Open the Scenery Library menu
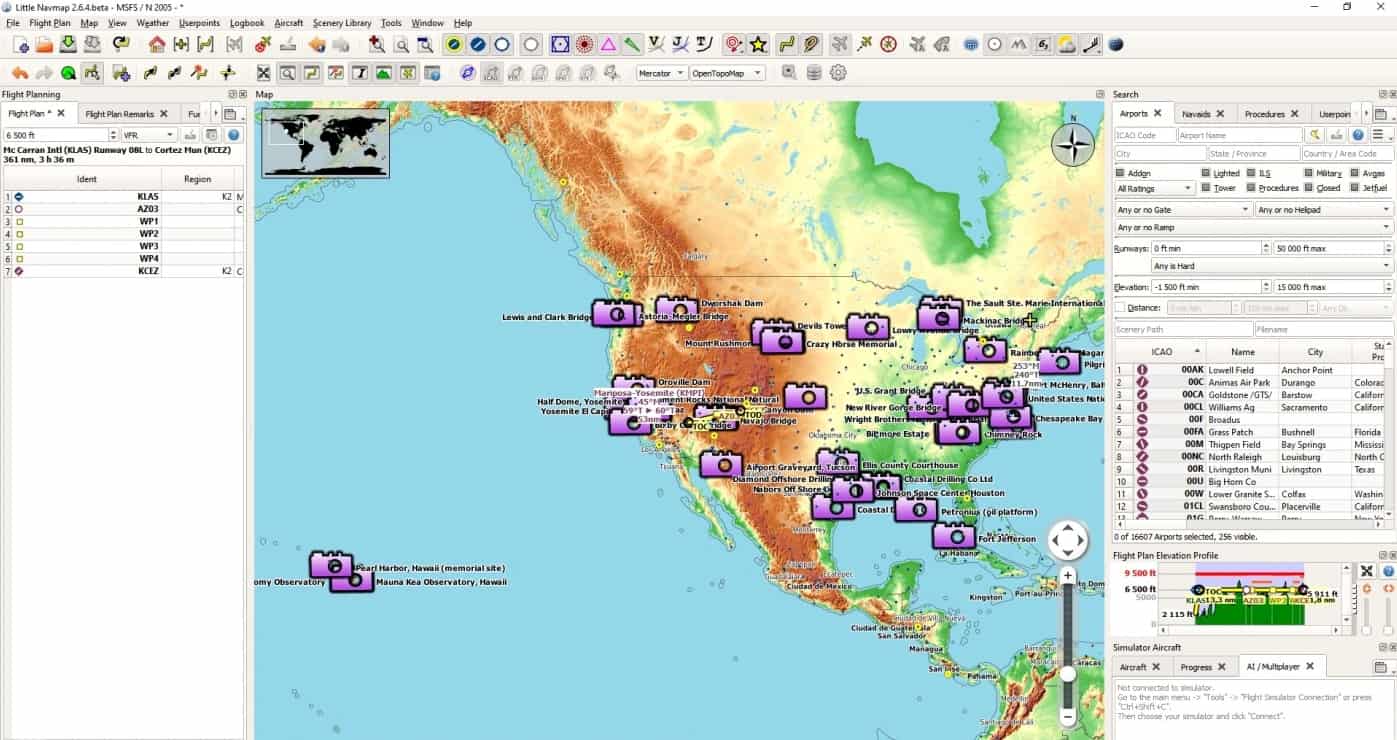The image size is (1397, 740). coord(341,23)
